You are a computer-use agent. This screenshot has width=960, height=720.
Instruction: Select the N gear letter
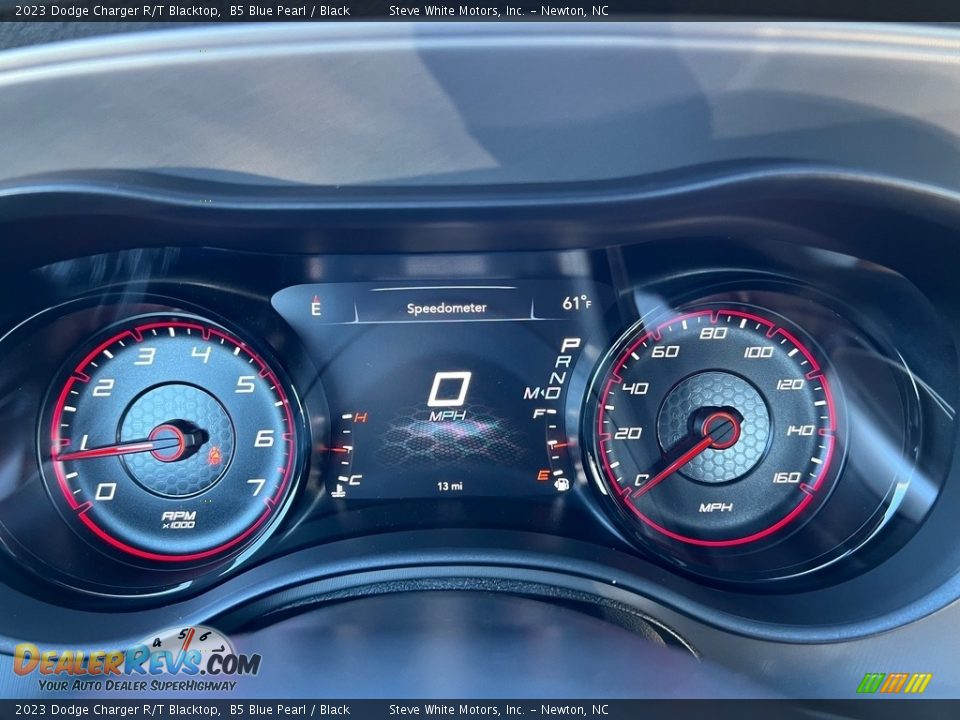pyautogui.click(x=558, y=377)
